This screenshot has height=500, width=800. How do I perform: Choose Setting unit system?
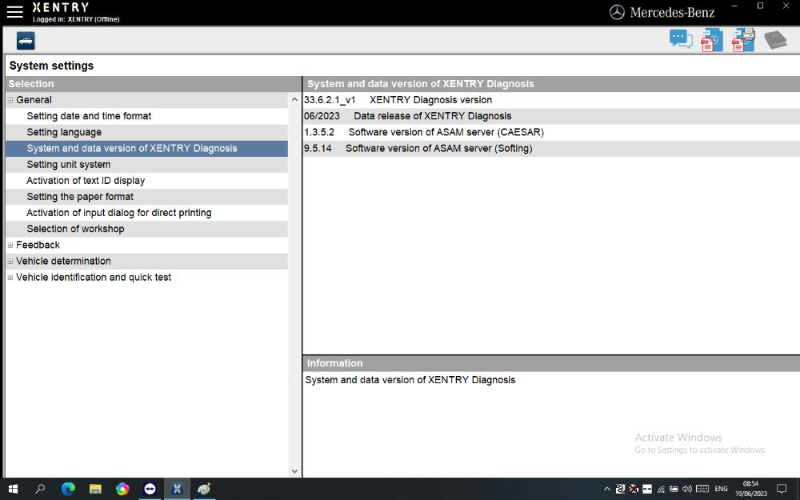[69, 164]
